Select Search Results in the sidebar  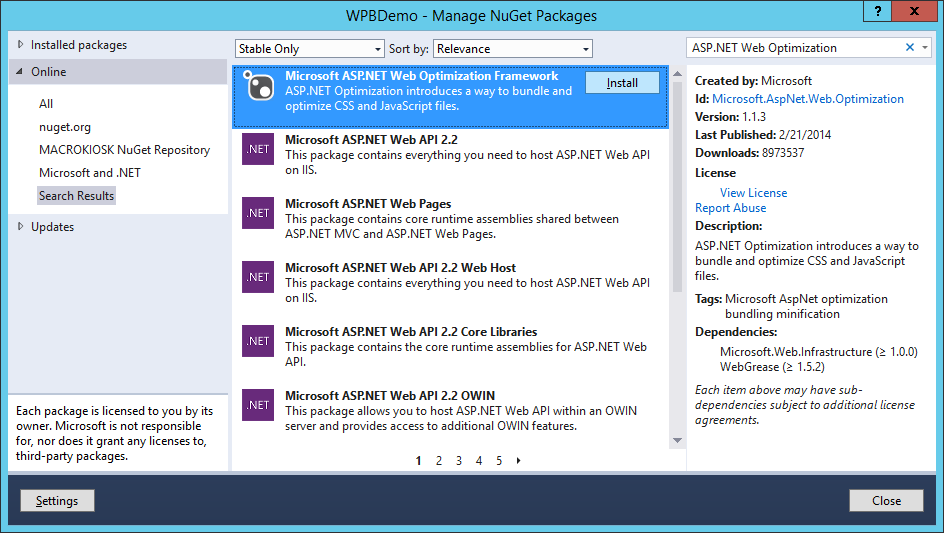pyautogui.click(x=76, y=196)
